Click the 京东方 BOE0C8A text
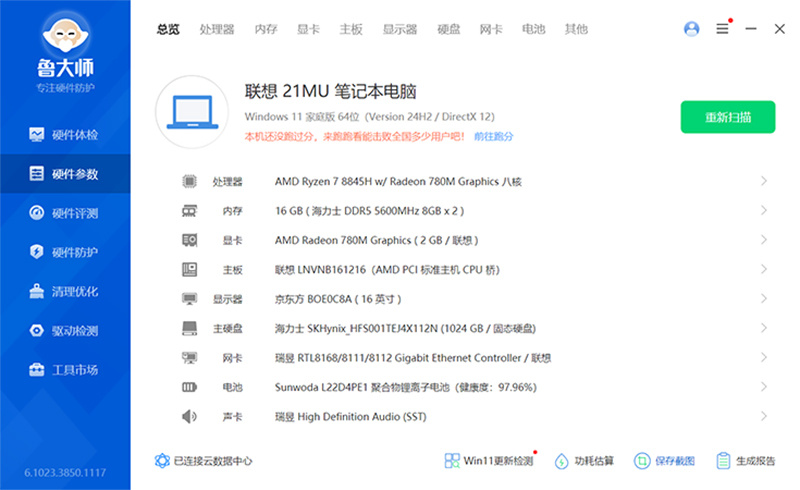 [x=338, y=299]
